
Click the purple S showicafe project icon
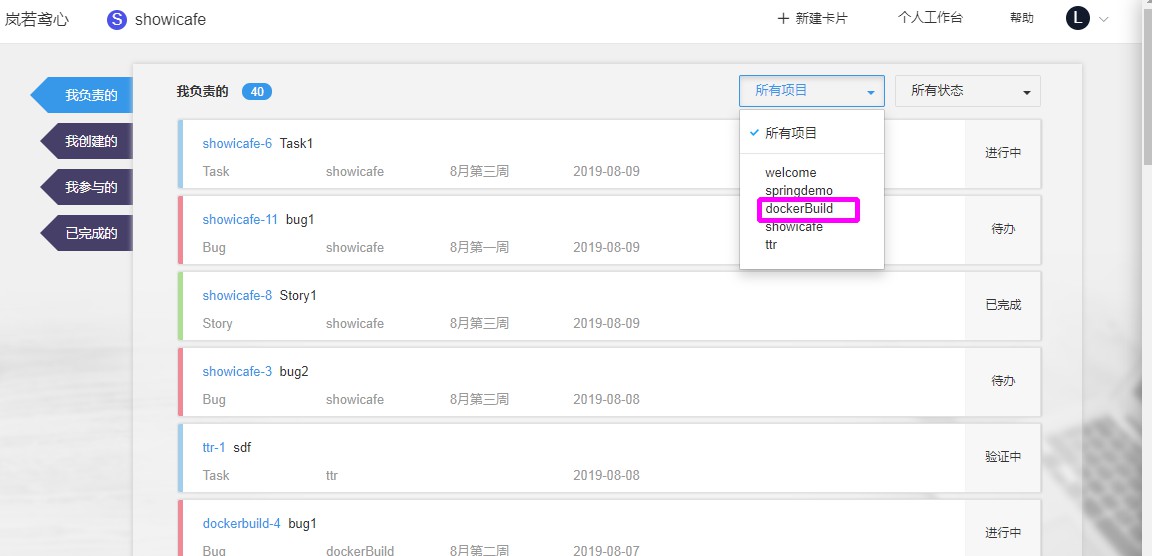pos(117,20)
